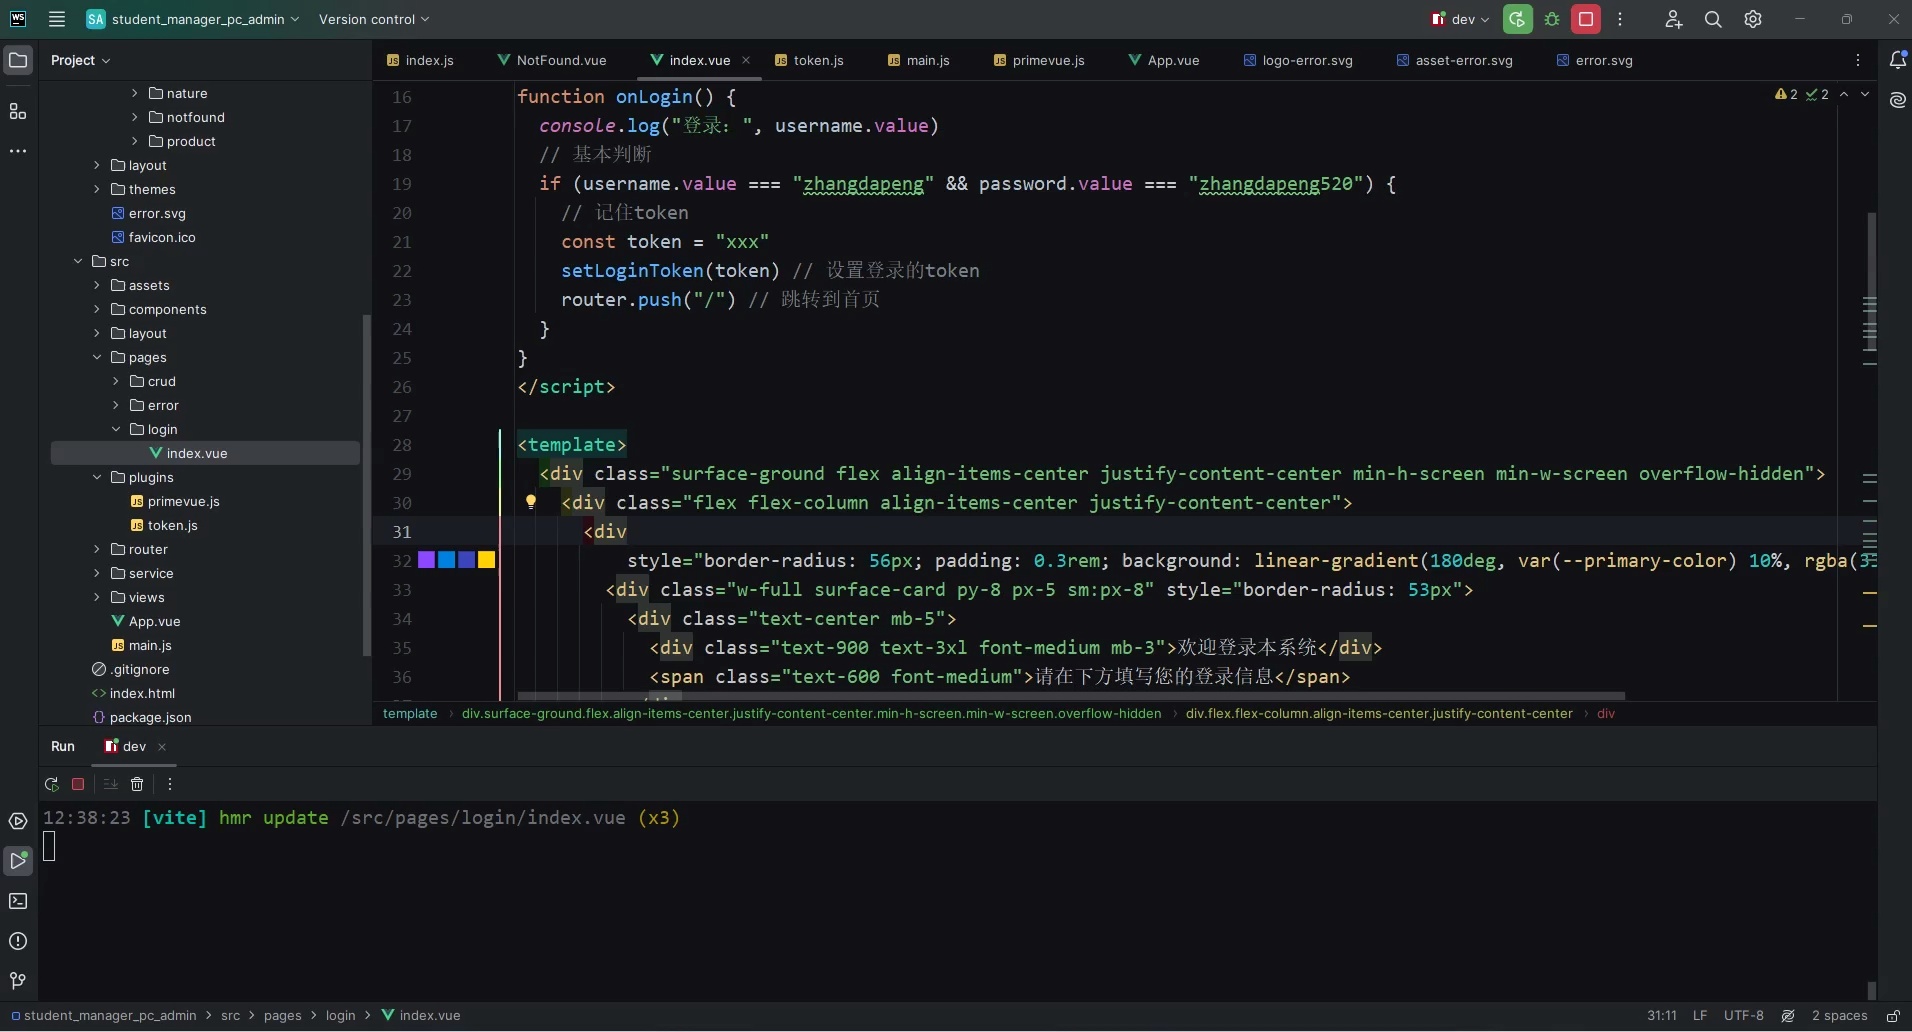The width and height of the screenshot is (1912, 1032).
Task: Open the Git tool window icon
Action: coord(18,980)
